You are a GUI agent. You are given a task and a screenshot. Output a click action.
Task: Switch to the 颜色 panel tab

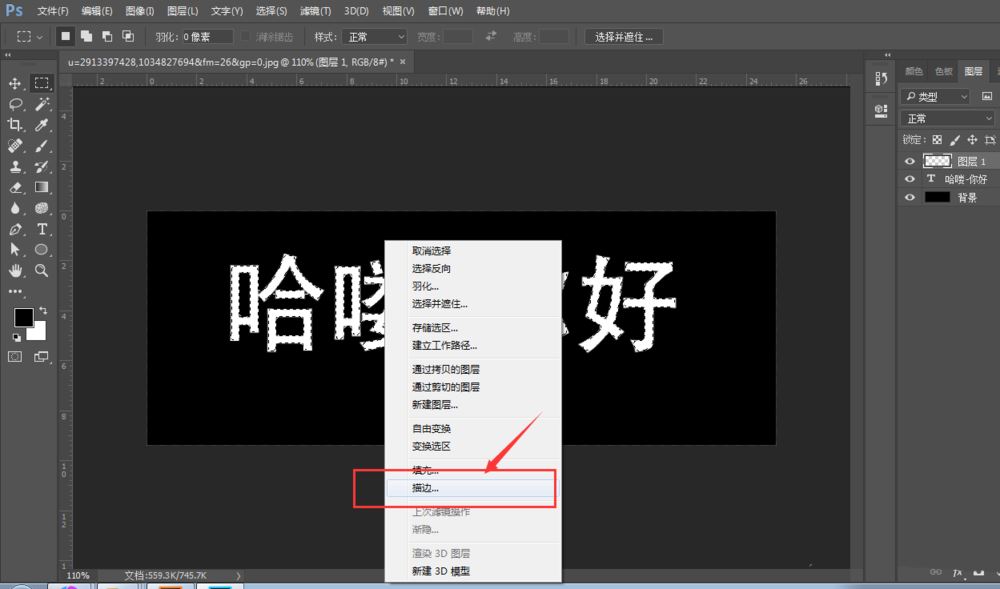pyautogui.click(x=914, y=71)
